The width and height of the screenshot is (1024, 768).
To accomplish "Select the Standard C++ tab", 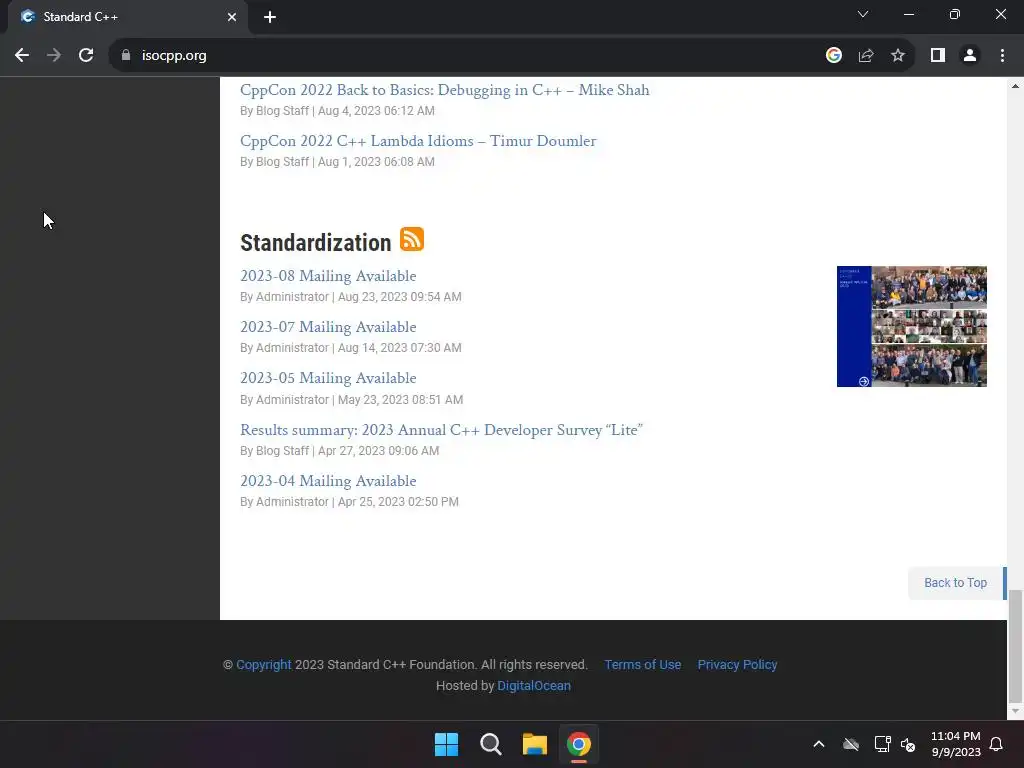I will click(x=128, y=17).
